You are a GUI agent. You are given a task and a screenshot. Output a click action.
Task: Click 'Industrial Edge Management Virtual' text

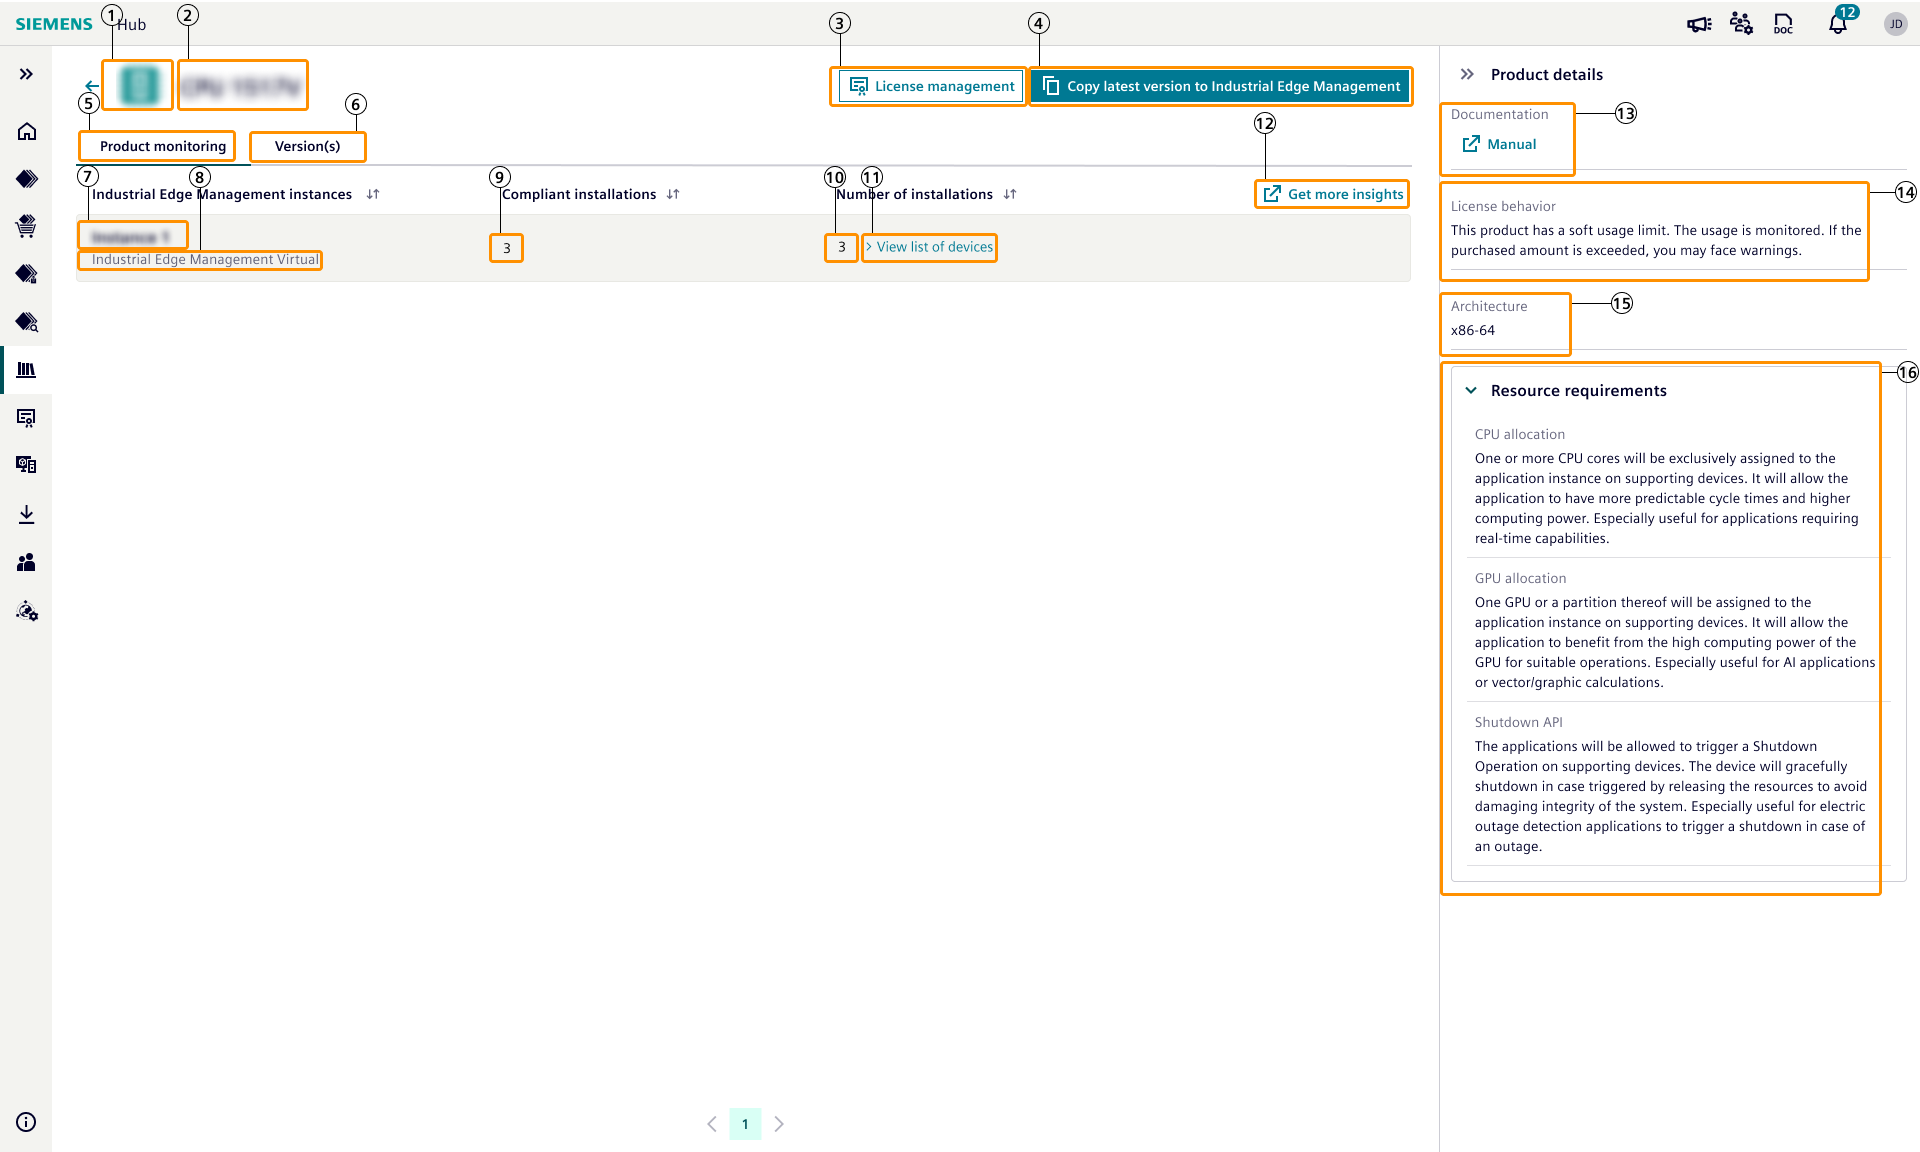click(x=205, y=260)
